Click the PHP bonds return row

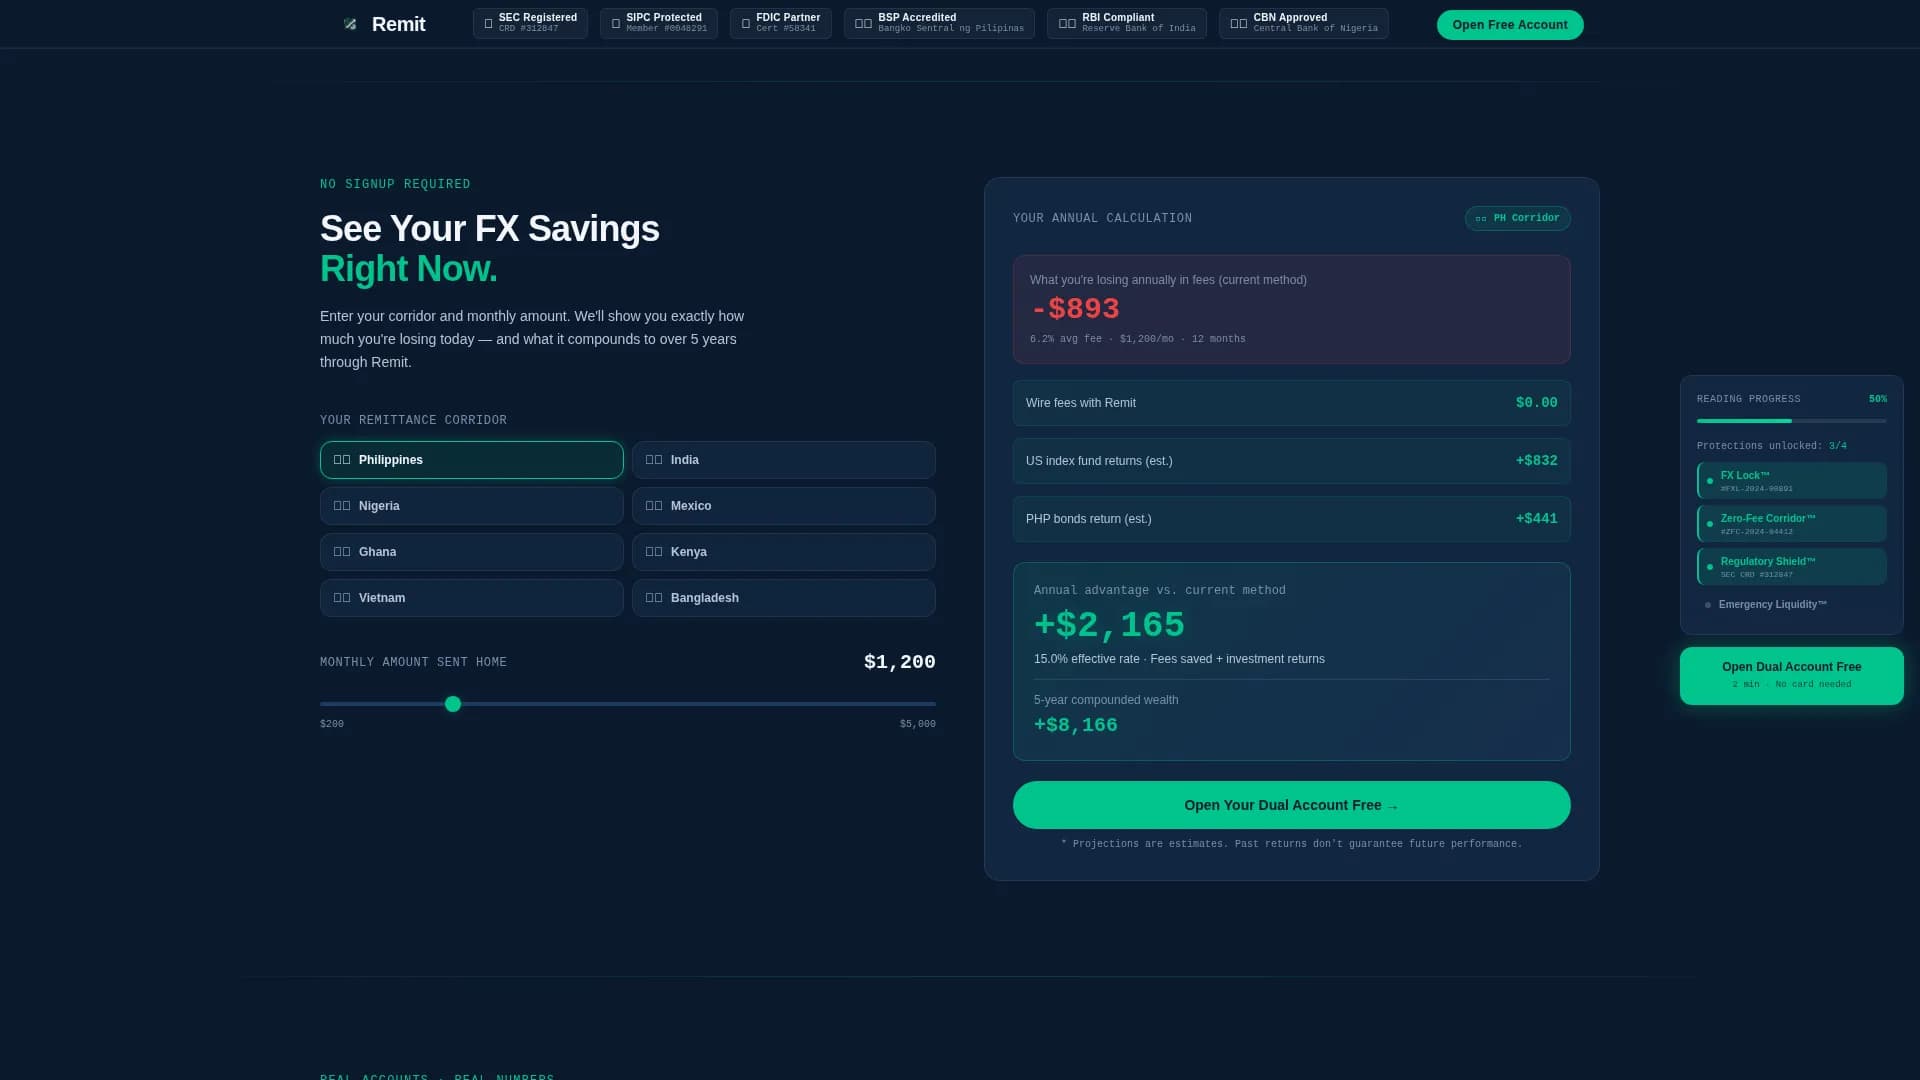(x=1291, y=519)
